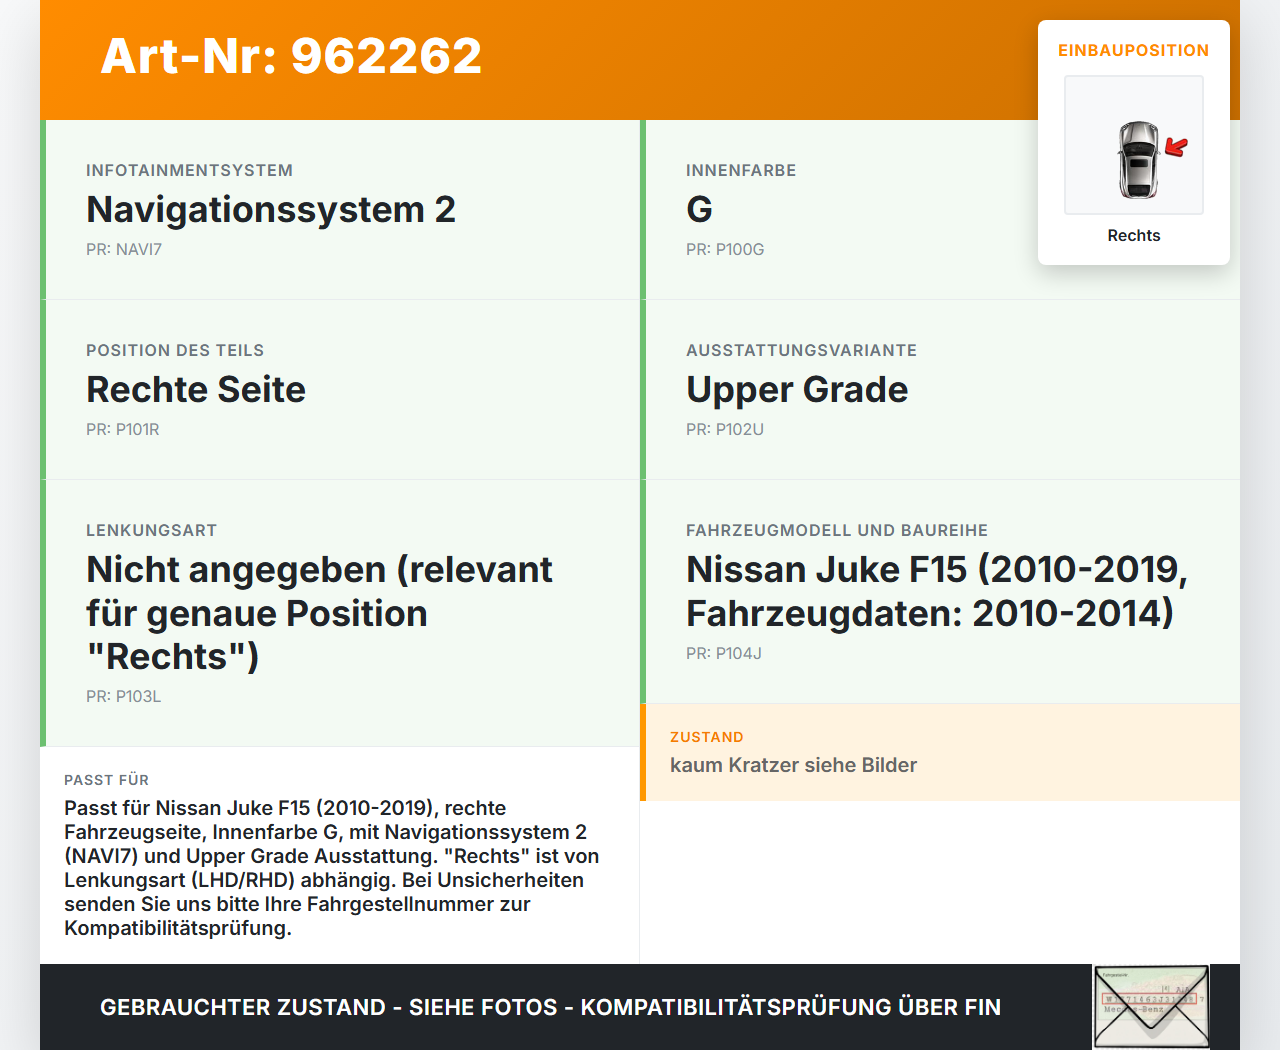Select the Einbauposition header tab

(1133, 50)
